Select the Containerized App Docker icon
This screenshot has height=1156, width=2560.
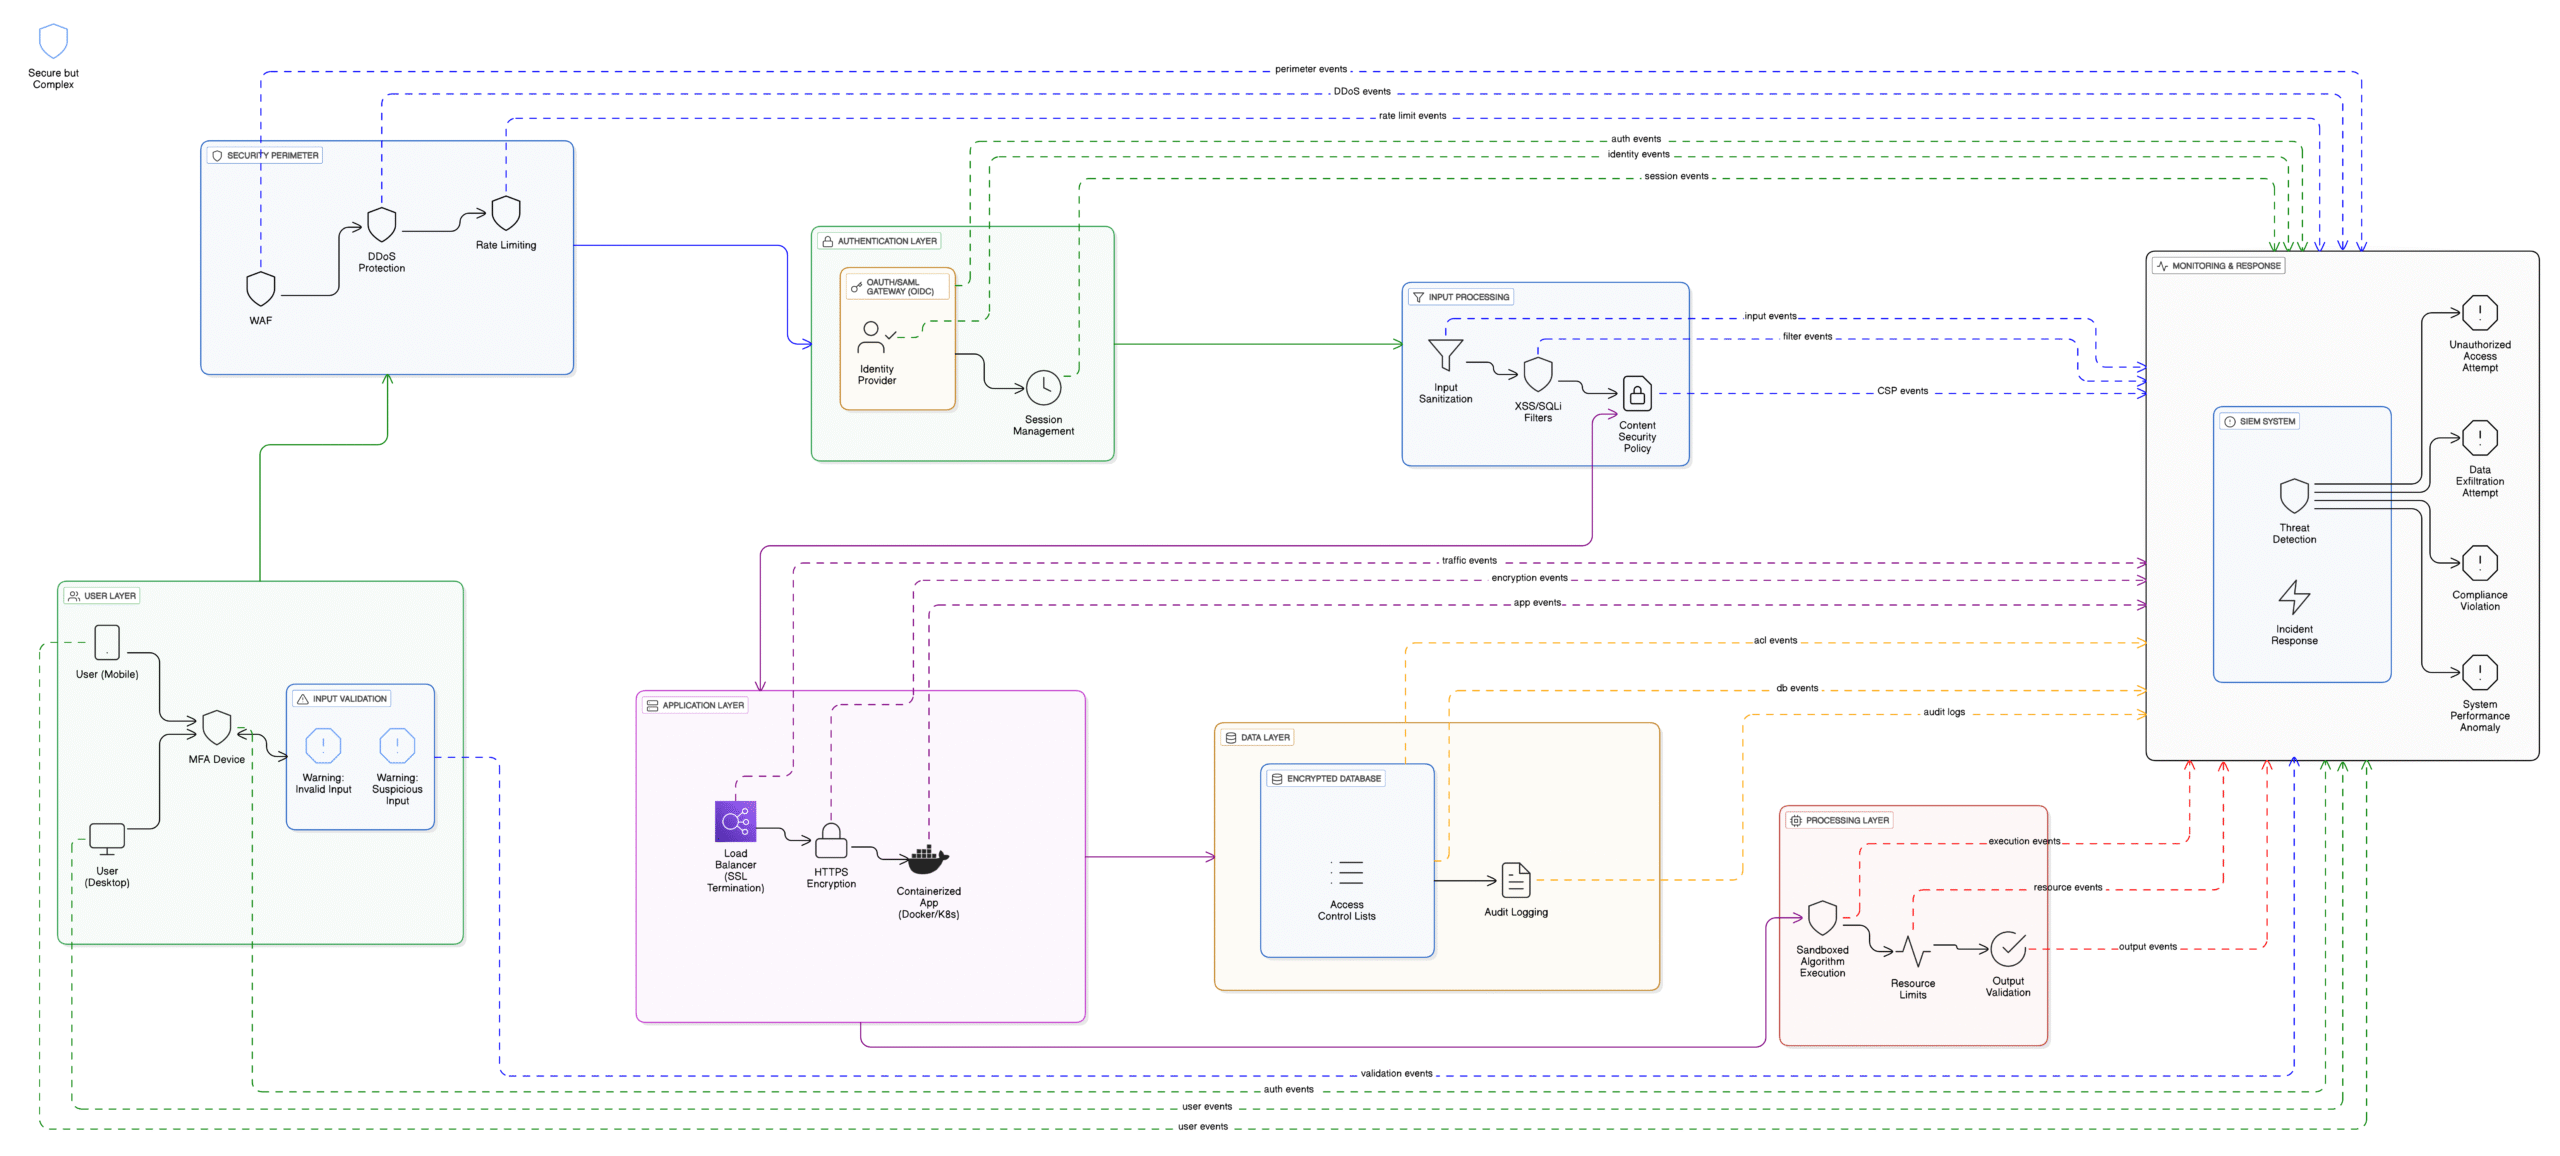(928, 859)
